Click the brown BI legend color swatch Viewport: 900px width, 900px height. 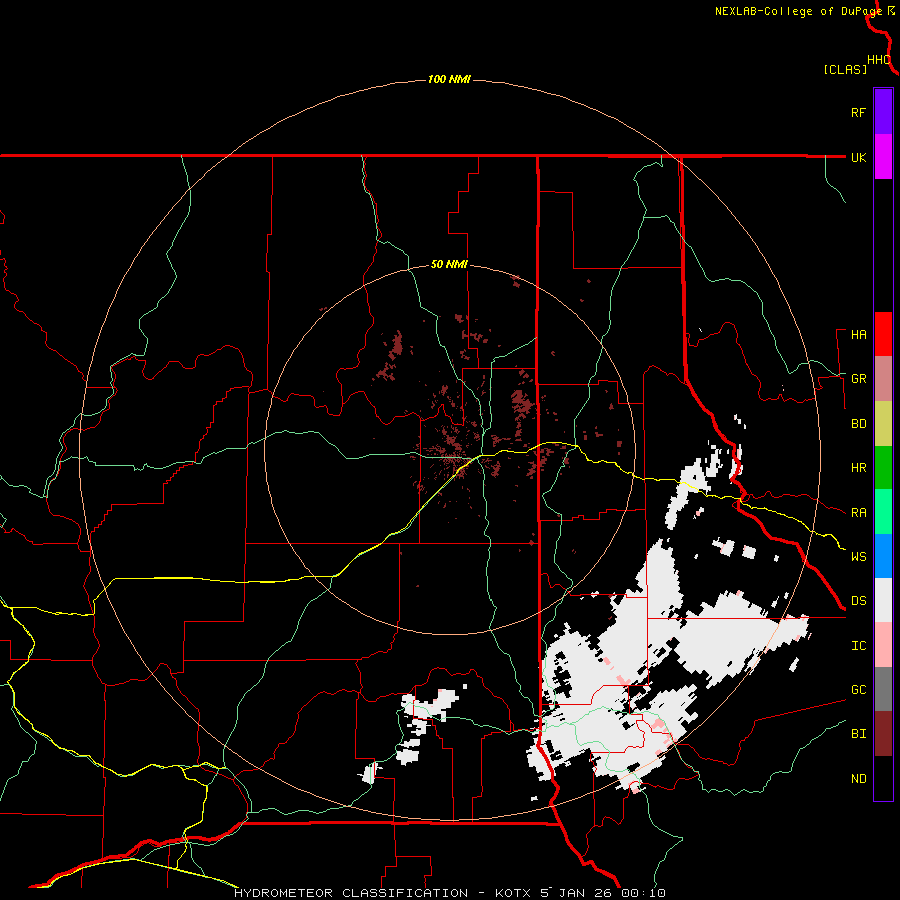(883, 734)
